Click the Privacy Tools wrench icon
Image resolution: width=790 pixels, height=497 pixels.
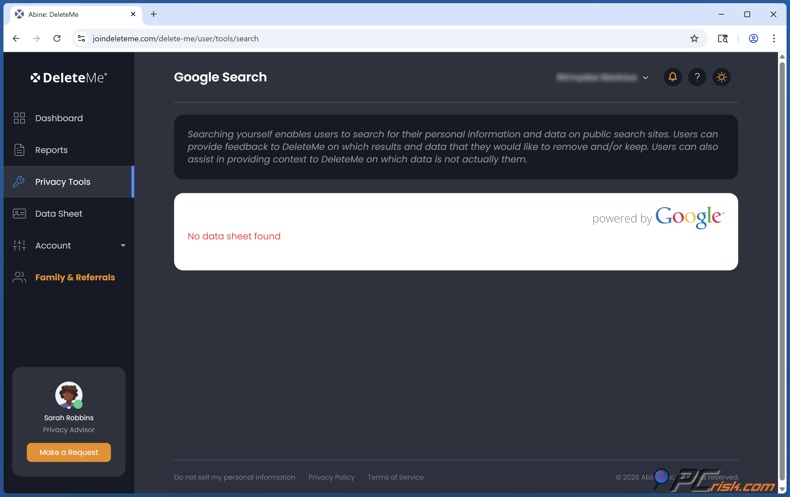pos(19,182)
